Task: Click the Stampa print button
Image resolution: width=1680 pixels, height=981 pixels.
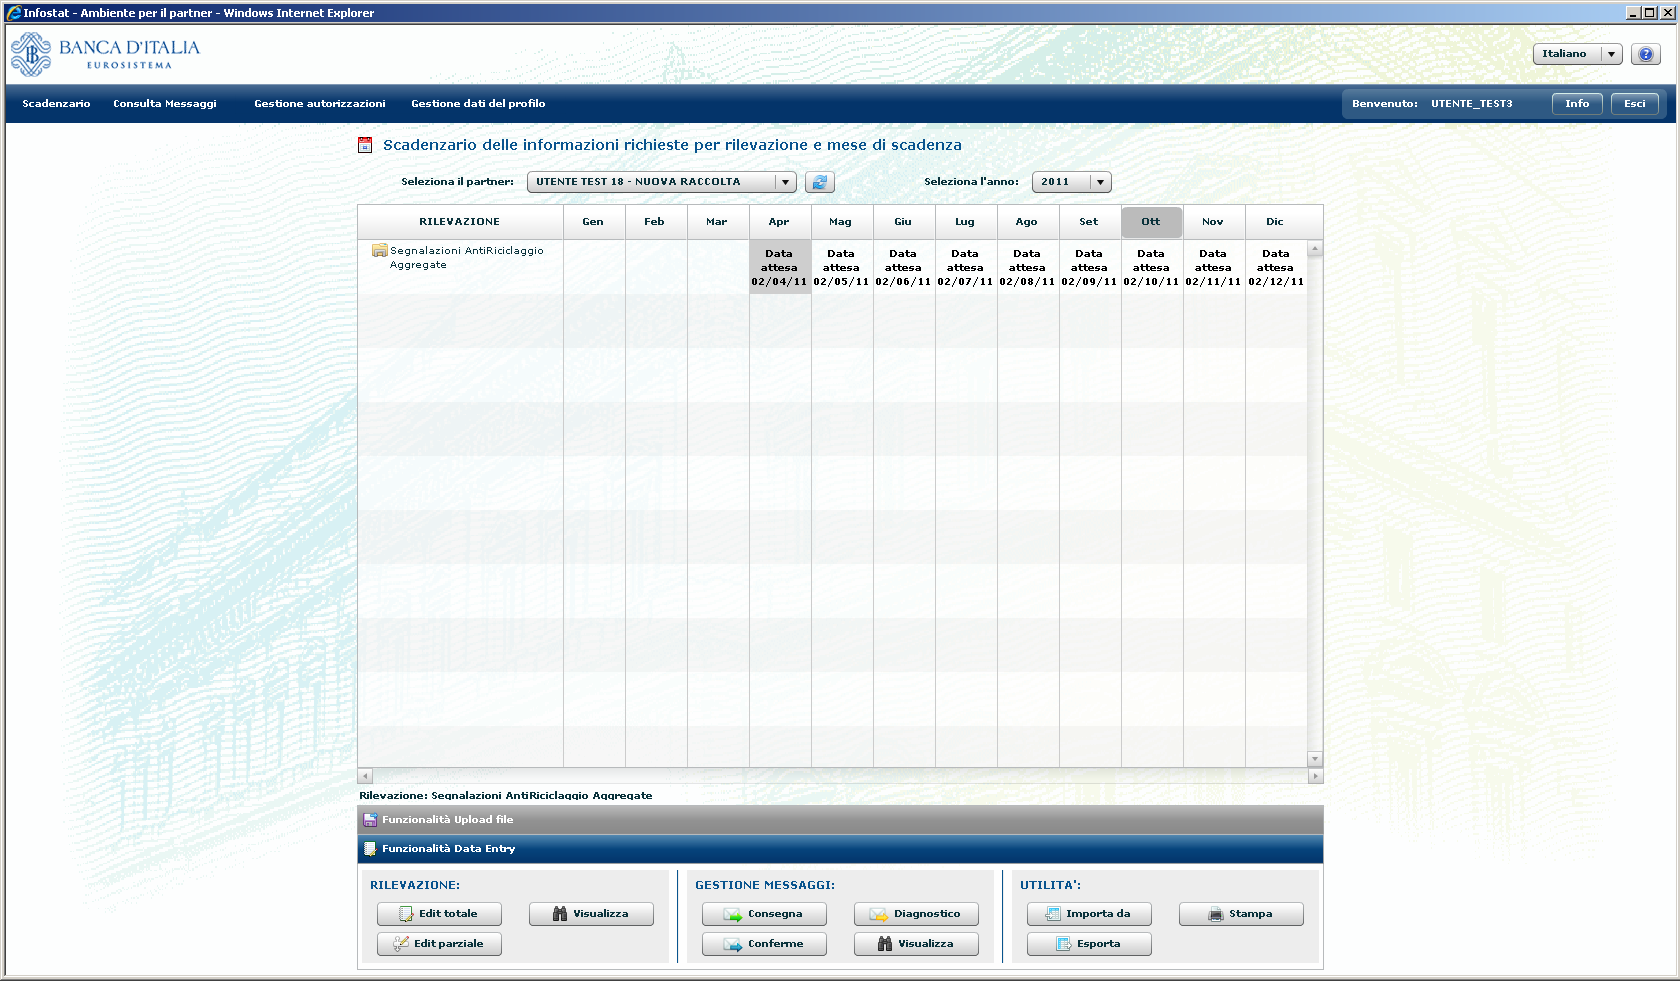Action: point(1241,914)
